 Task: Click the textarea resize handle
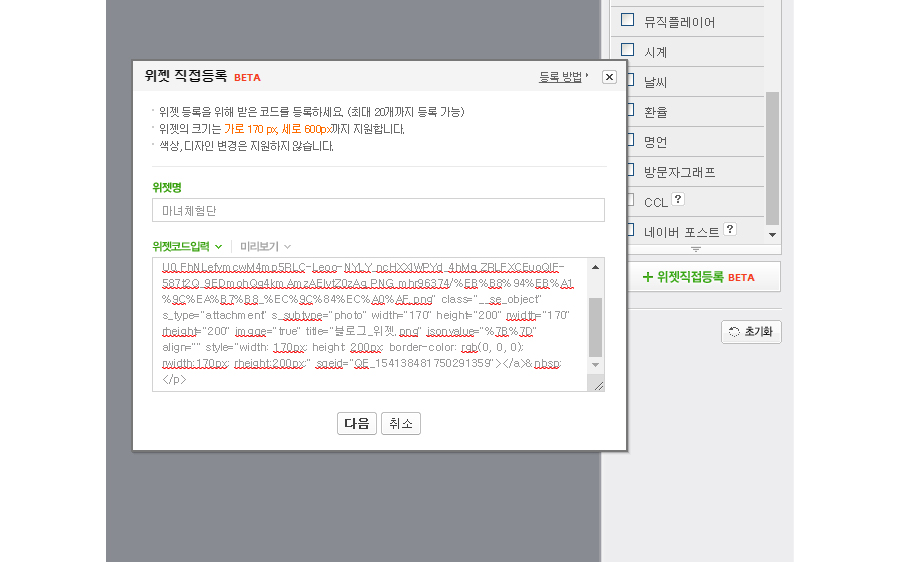pos(599,386)
